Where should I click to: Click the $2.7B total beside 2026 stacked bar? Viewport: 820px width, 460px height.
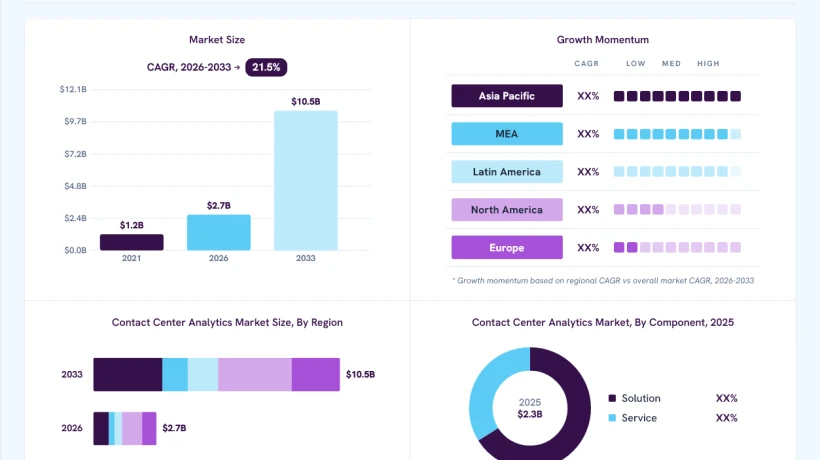[x=174, y=428]
